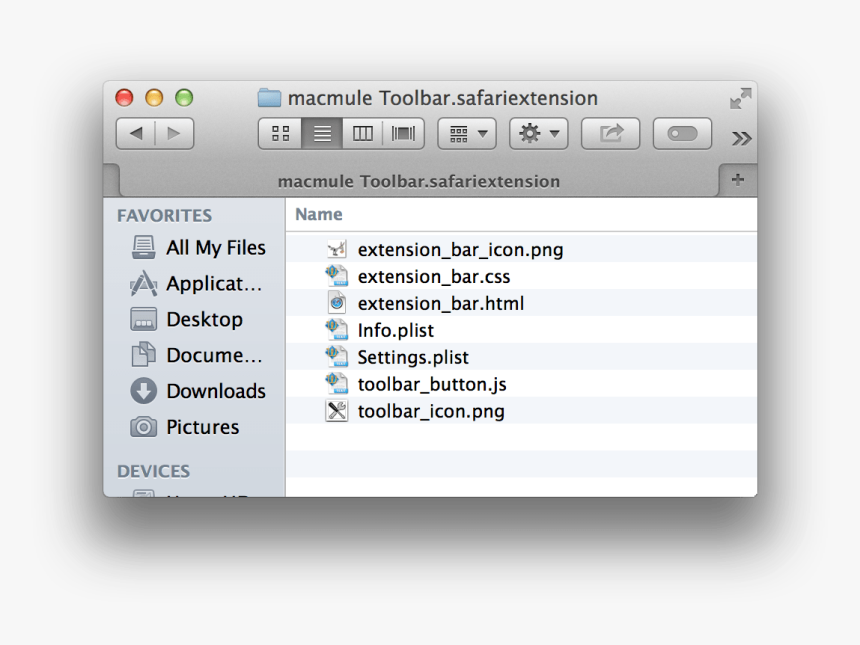Close the window with the red button

125,98
